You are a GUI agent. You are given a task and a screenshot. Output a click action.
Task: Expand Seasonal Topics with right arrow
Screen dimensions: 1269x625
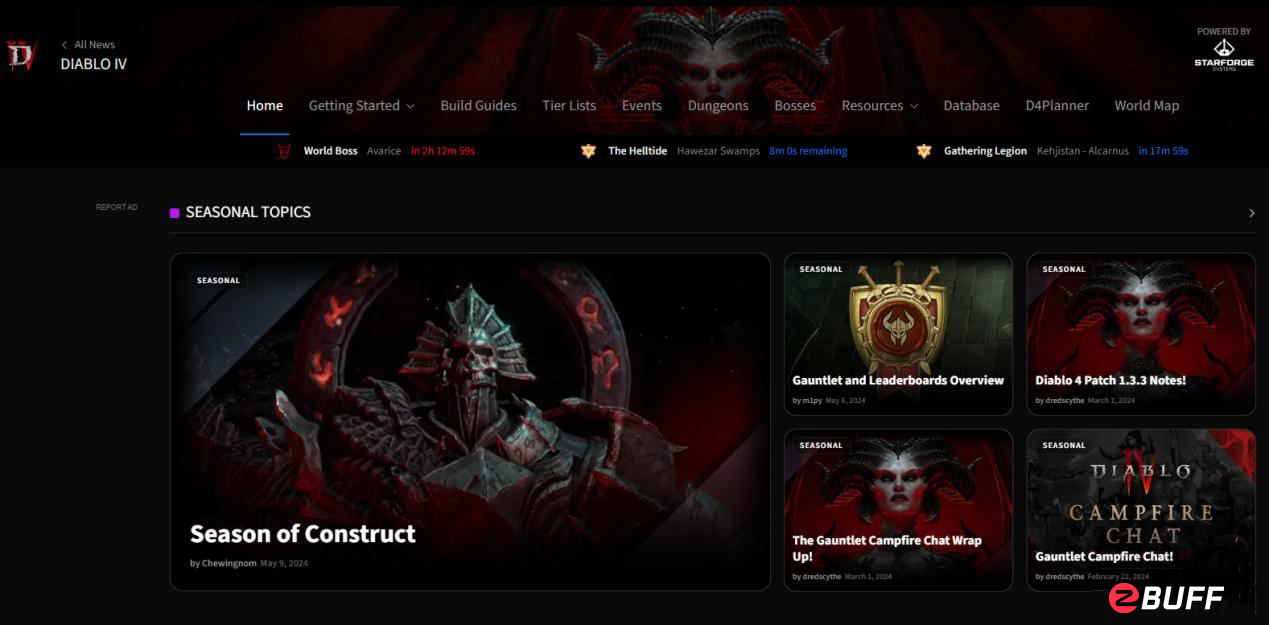click(x=1252, y=213)
